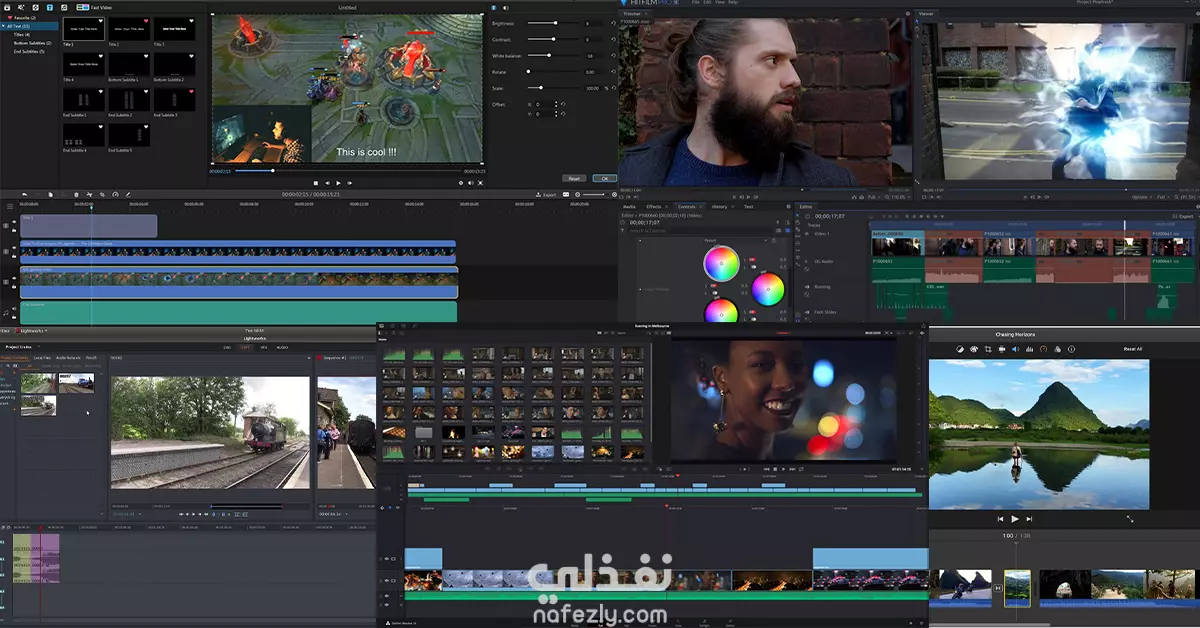Open the File menu in HitFilm

pyautogui.click(x=695, y=2)
